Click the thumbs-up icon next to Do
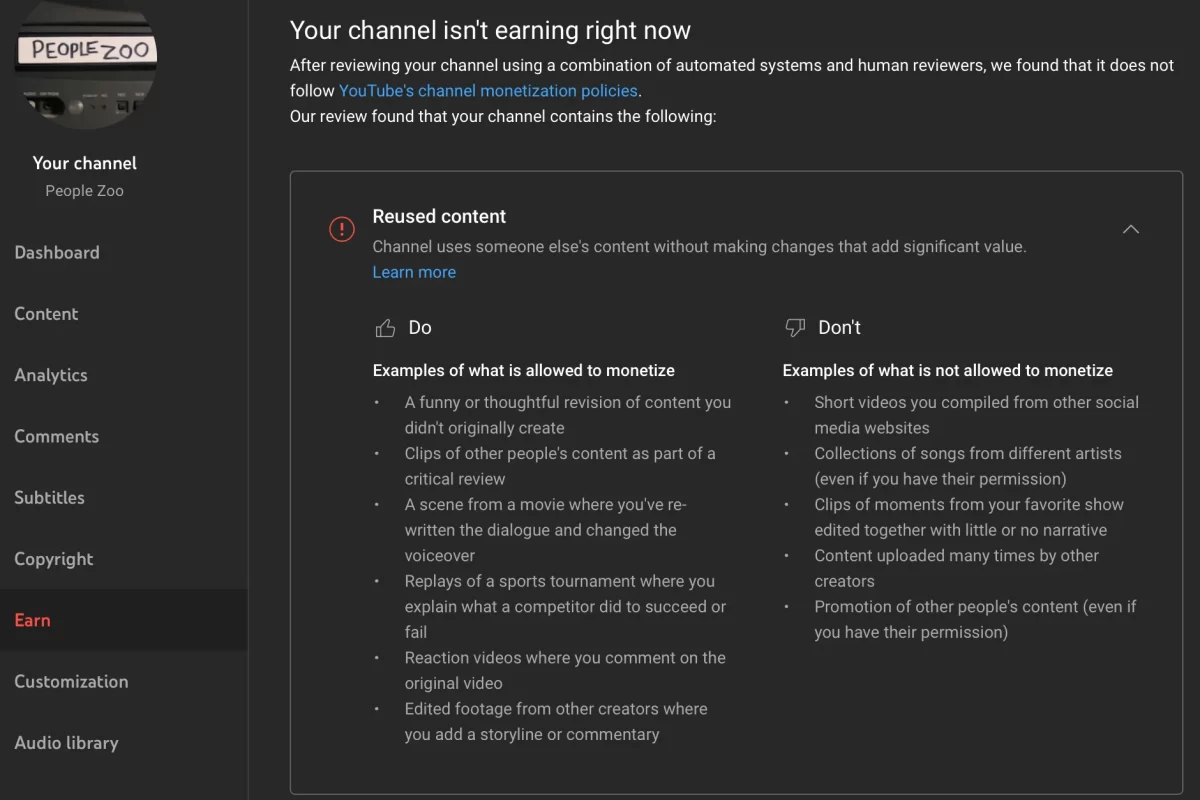The image size is (1200, 800). [x=386, y=327]
